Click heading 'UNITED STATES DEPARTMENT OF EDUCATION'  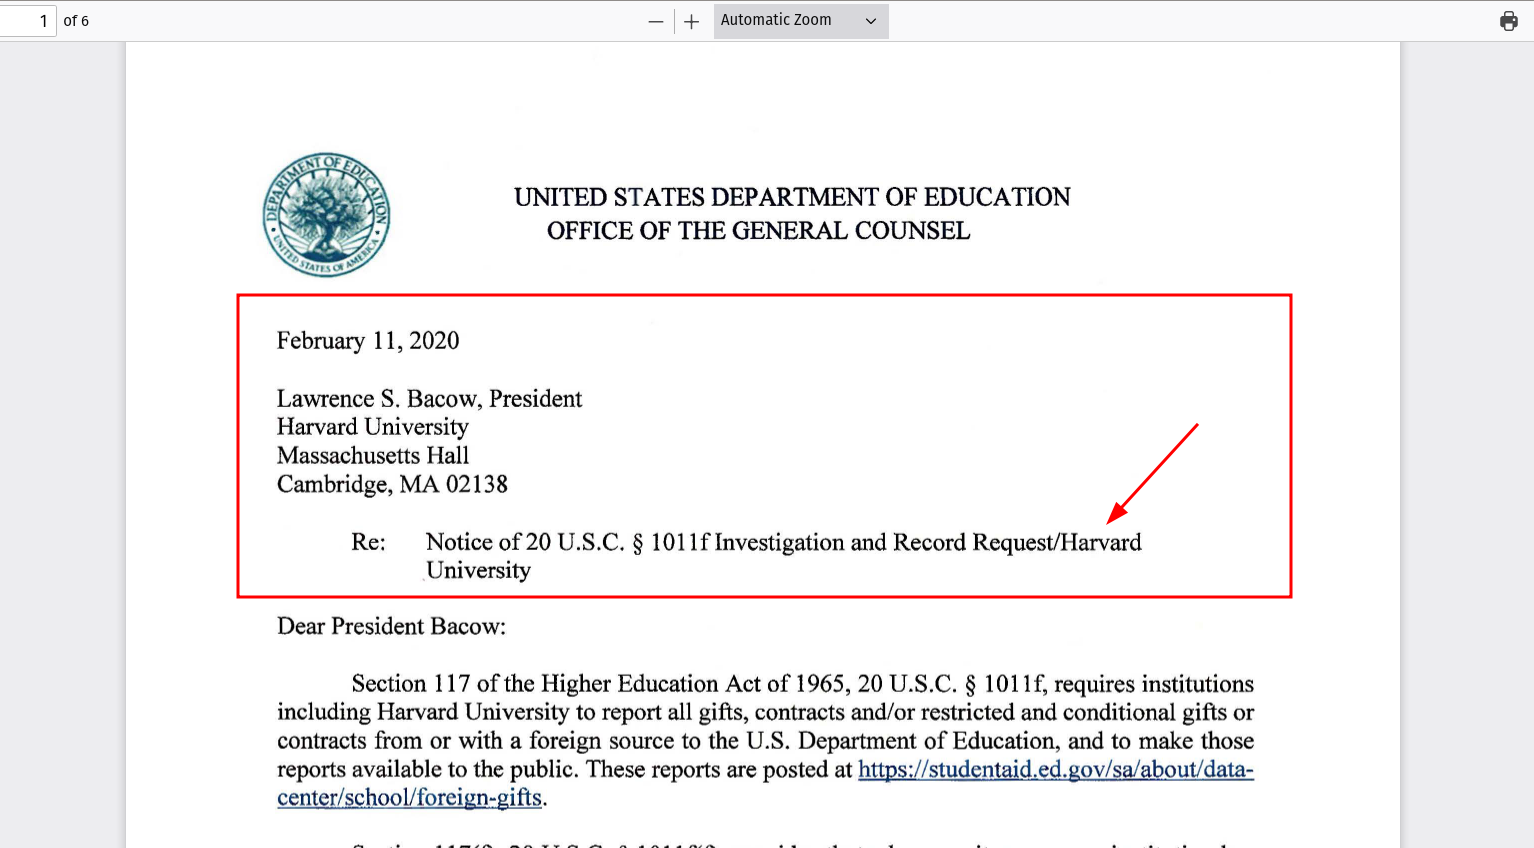tap(792, 197)
